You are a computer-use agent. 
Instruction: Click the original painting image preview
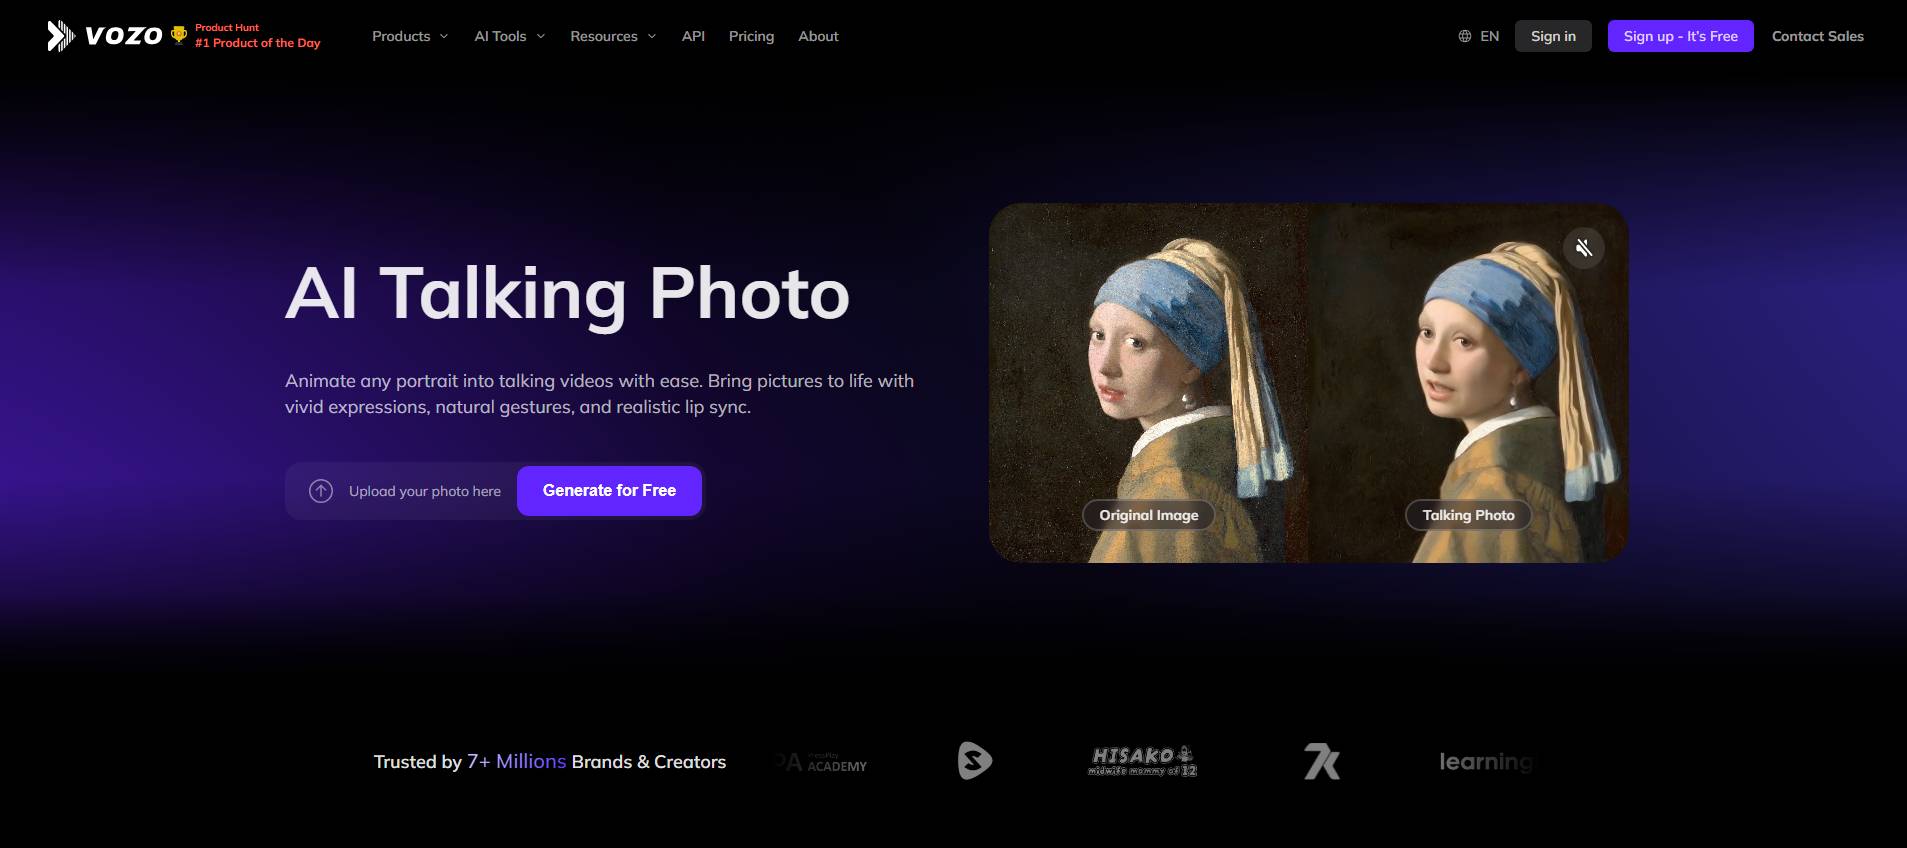tap(1148, 383)
